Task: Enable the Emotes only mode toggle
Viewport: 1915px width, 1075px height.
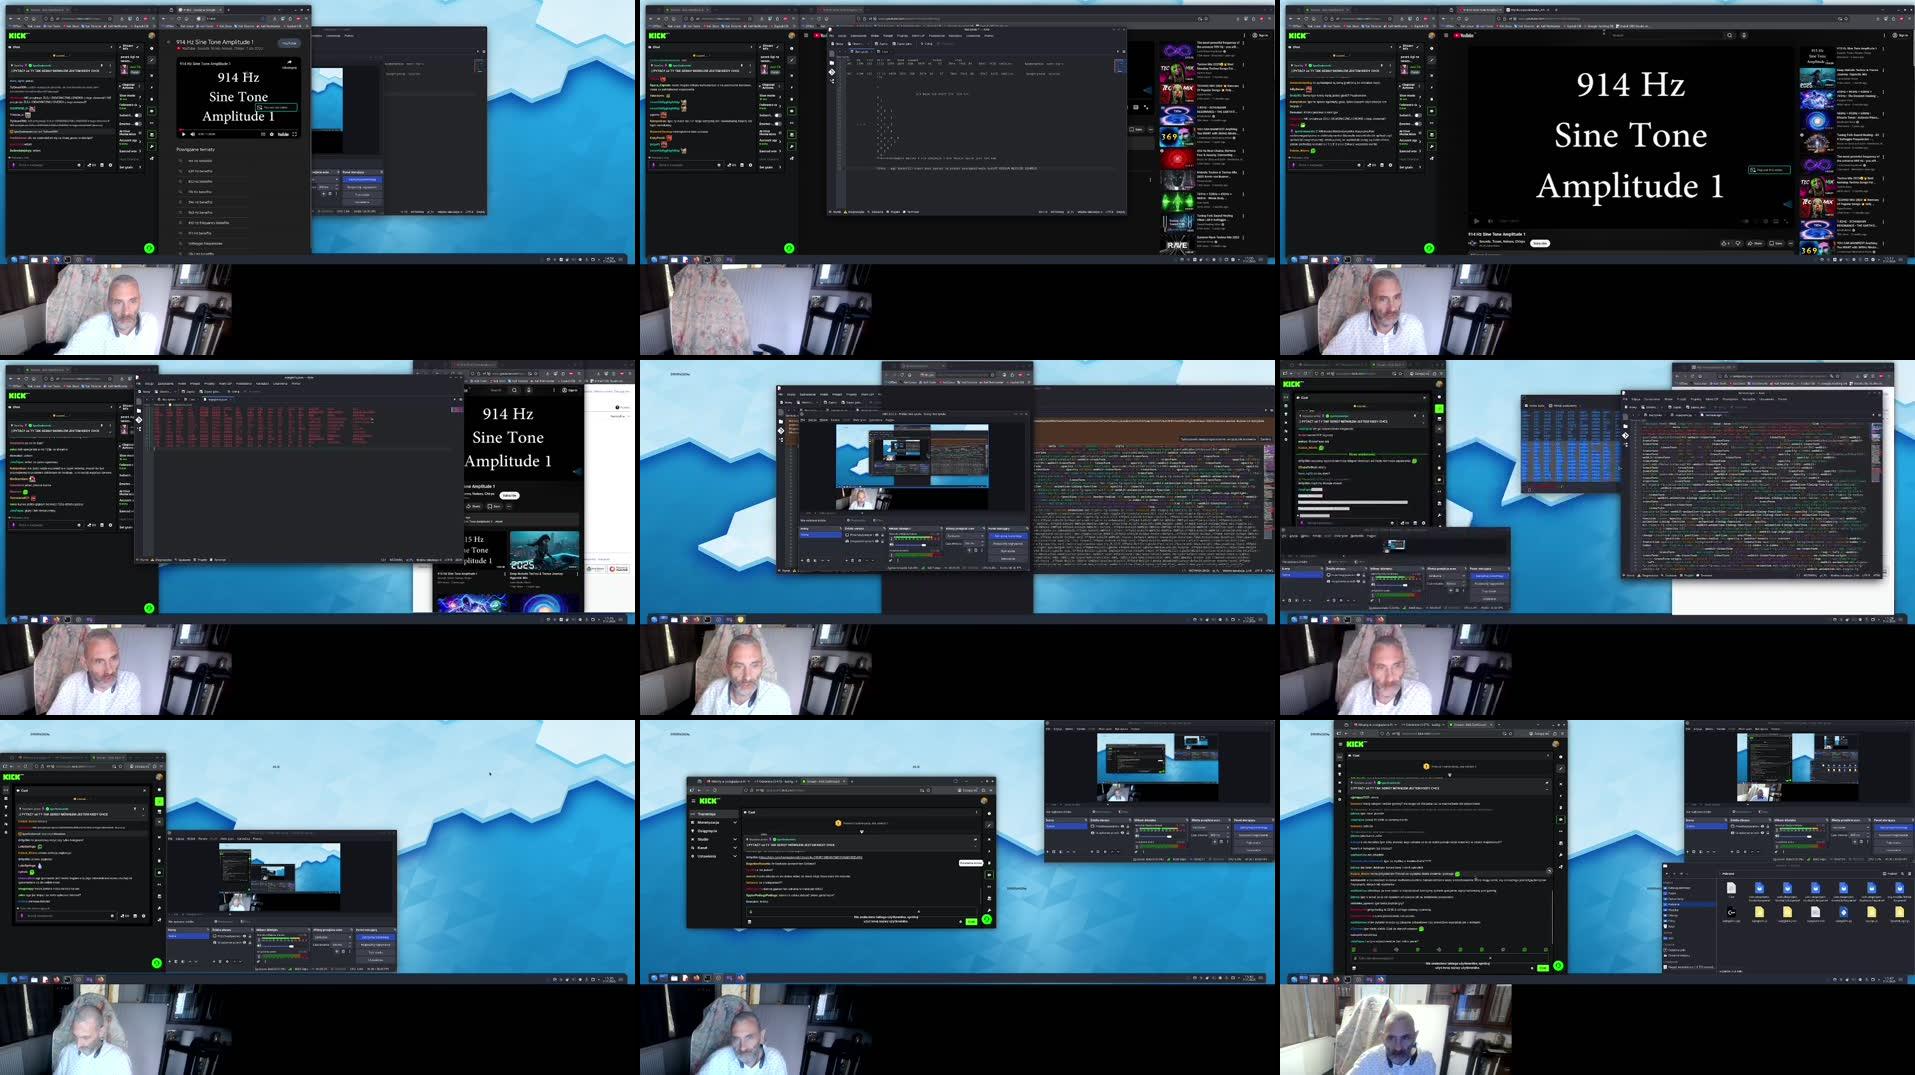Action: click(x=1419, y=124)
